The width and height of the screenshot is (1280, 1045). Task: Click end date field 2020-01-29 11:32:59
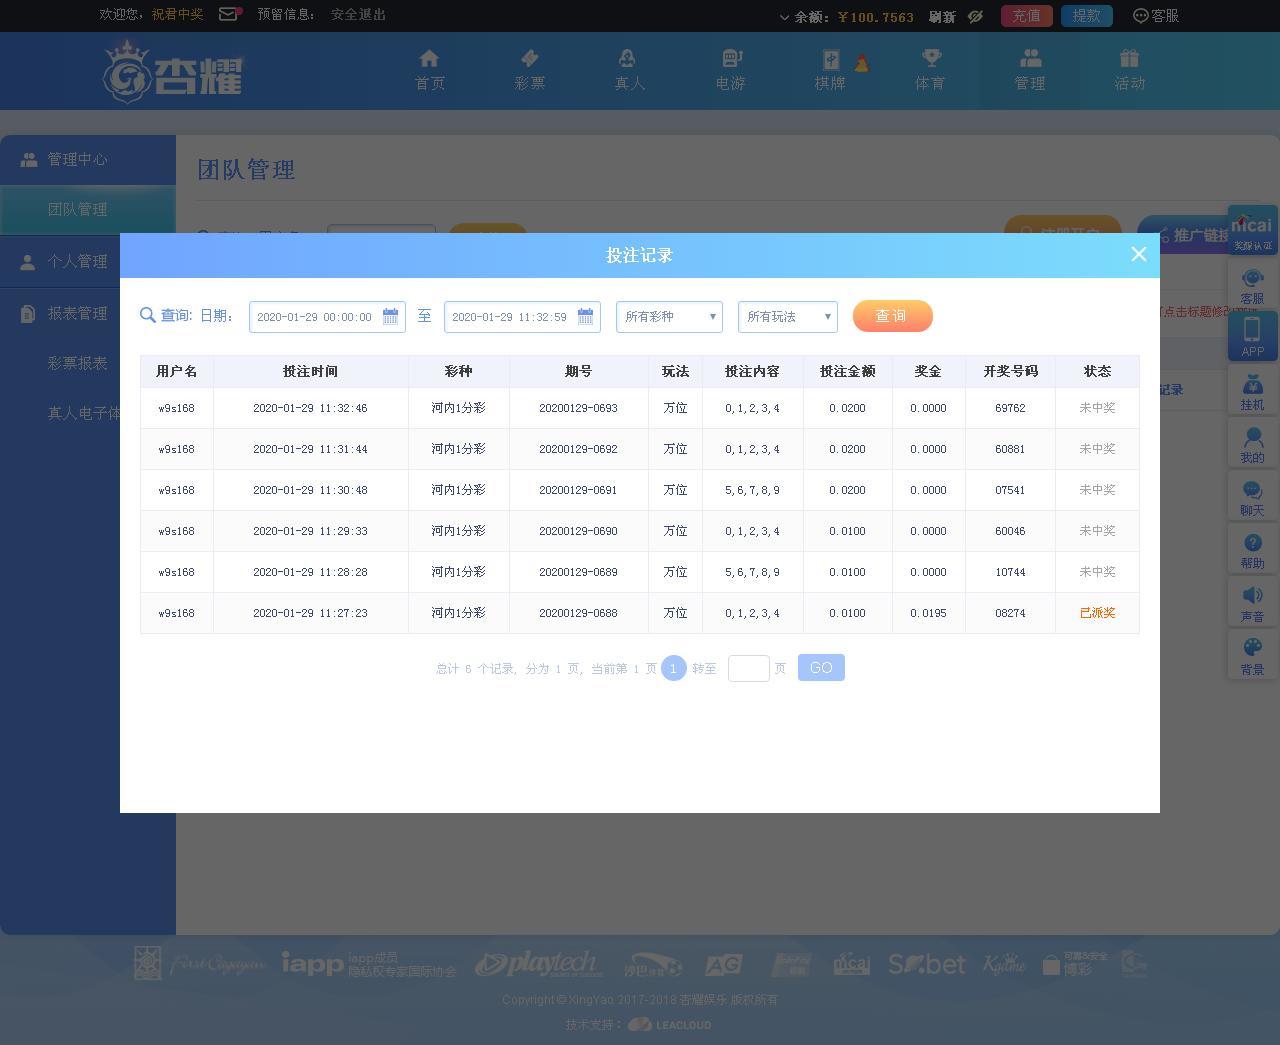tap(522, 316)
